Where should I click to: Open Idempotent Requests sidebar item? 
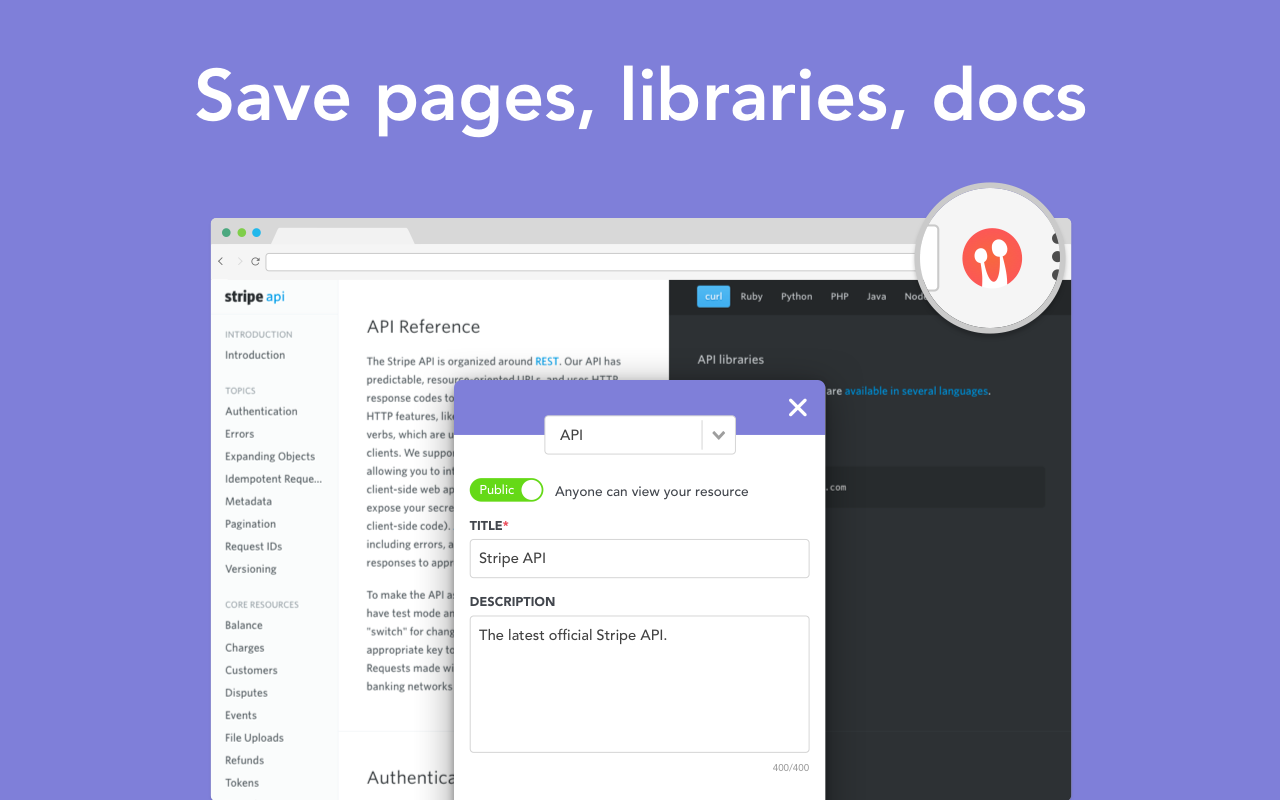(x=273, y=479)
